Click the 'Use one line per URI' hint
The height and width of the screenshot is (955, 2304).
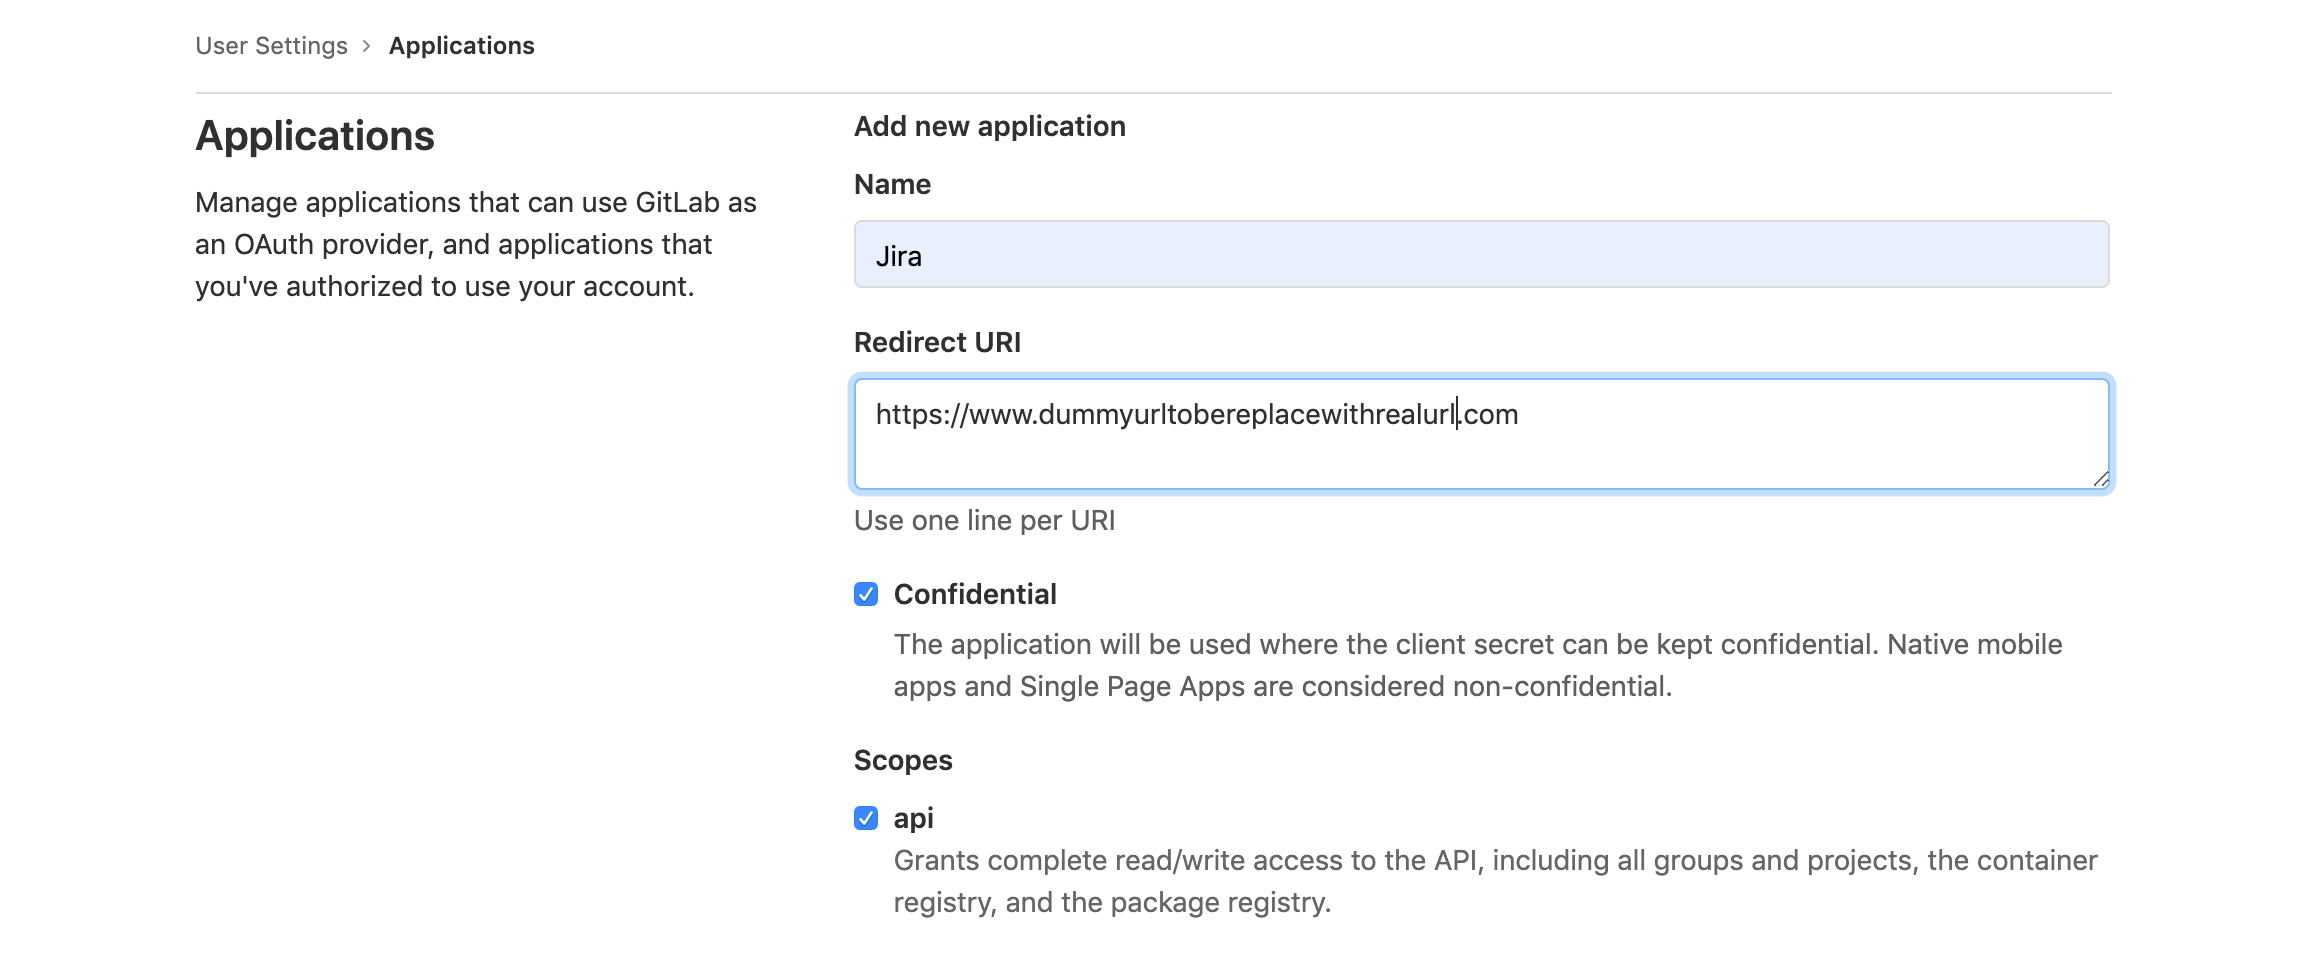pos(984,521)
